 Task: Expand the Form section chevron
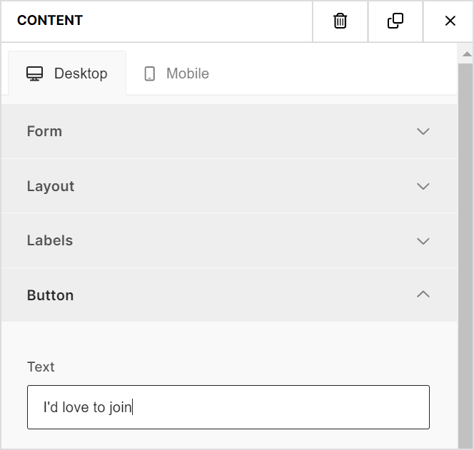423,131
